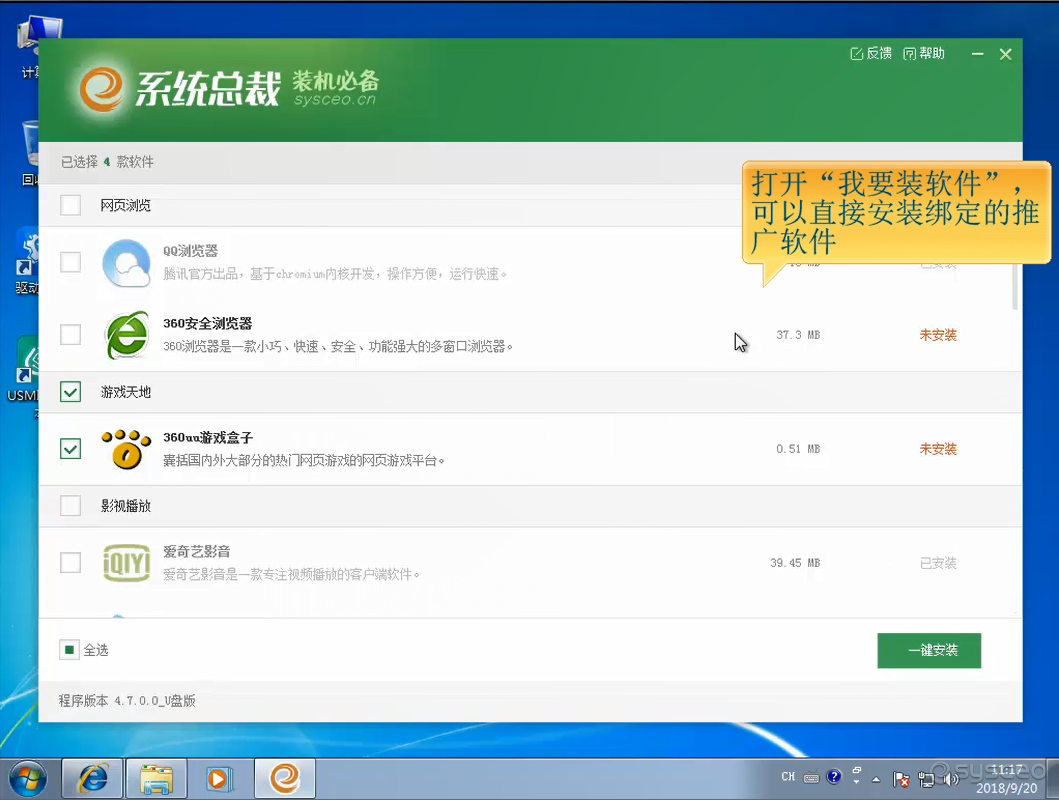Click 未安装 status for 360uu游戏盒子
This screenshot has height=800, width=1059.
click(x=938, y=449)
